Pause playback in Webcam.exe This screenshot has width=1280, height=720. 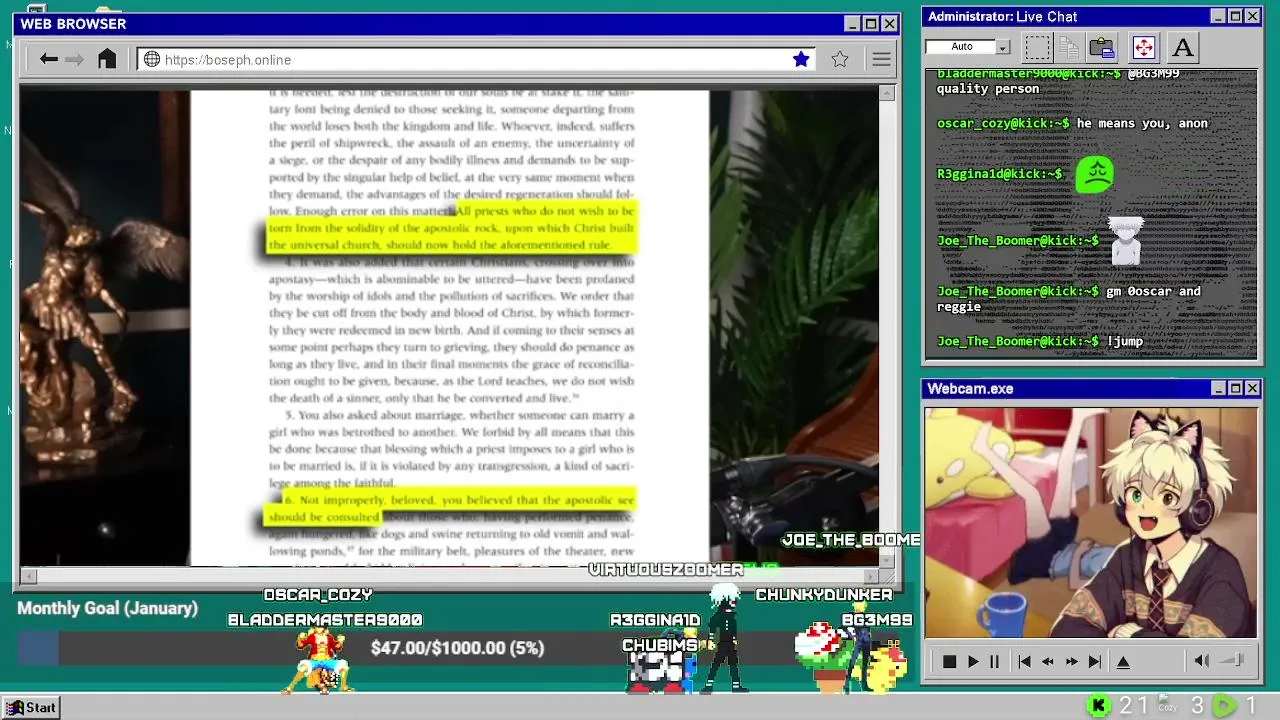pyautogui.click(x=994, y=661)
